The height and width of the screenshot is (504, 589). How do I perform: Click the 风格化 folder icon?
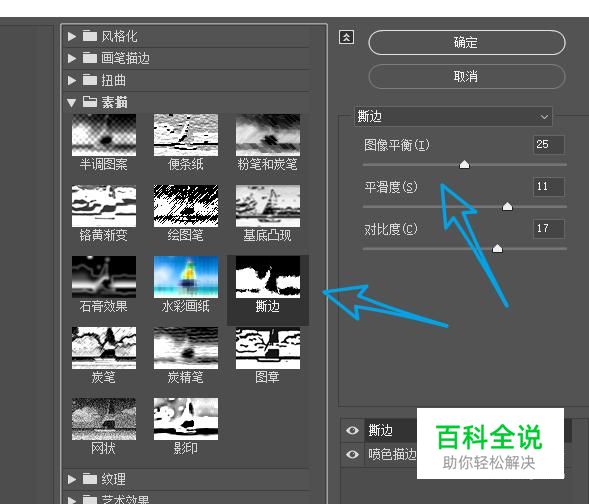pos(90,36)
